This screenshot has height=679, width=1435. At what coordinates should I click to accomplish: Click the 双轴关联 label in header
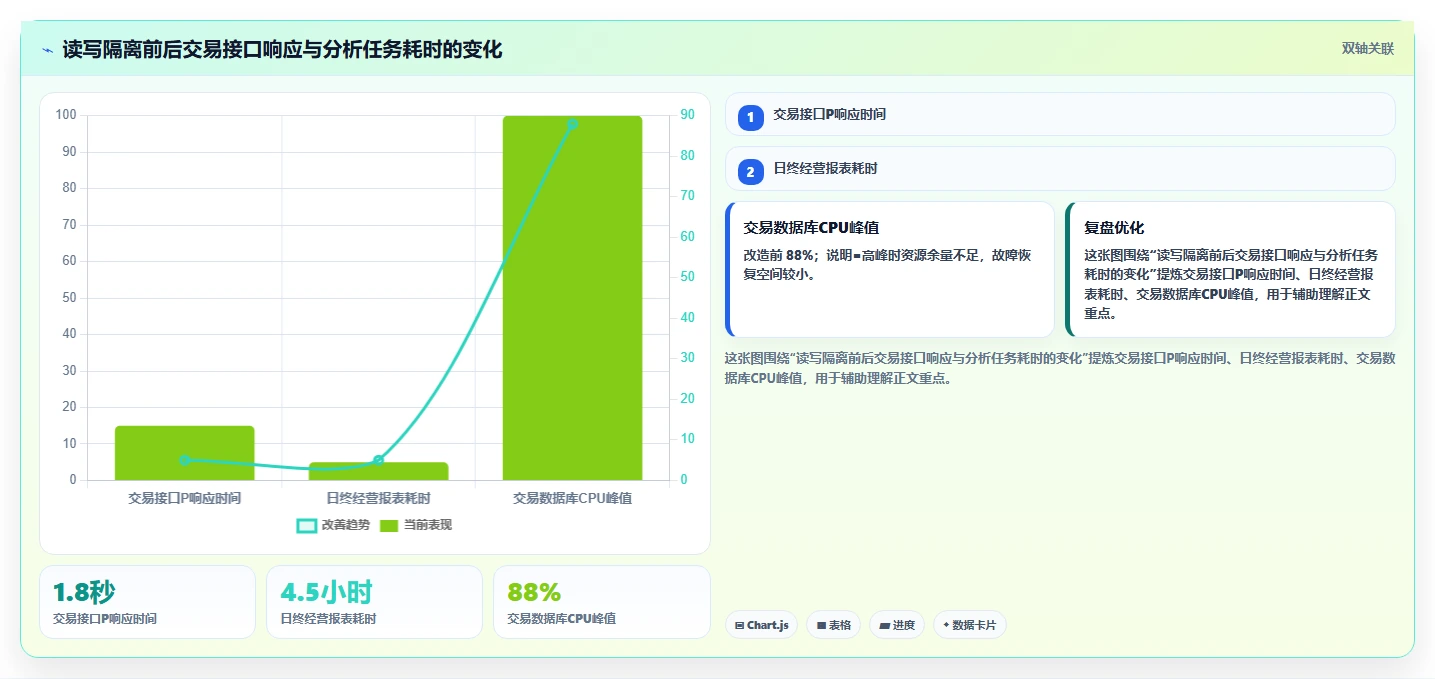[x=1367, y=49]
